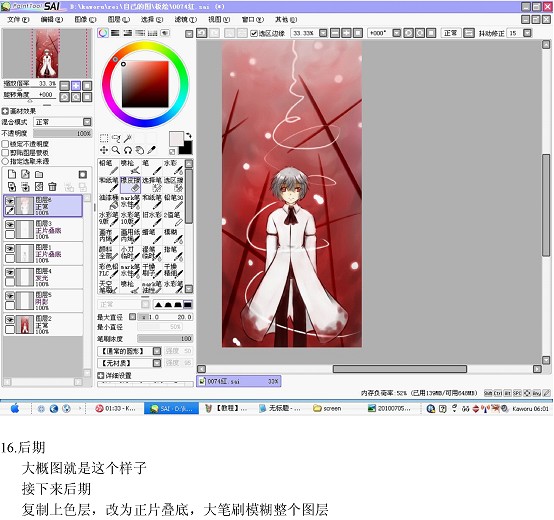Image resolution: width=554 pixels, height=520 pixels.
Task: Choose the 油漆桶 paint bucket tool
Action: [x=108, y=202]
